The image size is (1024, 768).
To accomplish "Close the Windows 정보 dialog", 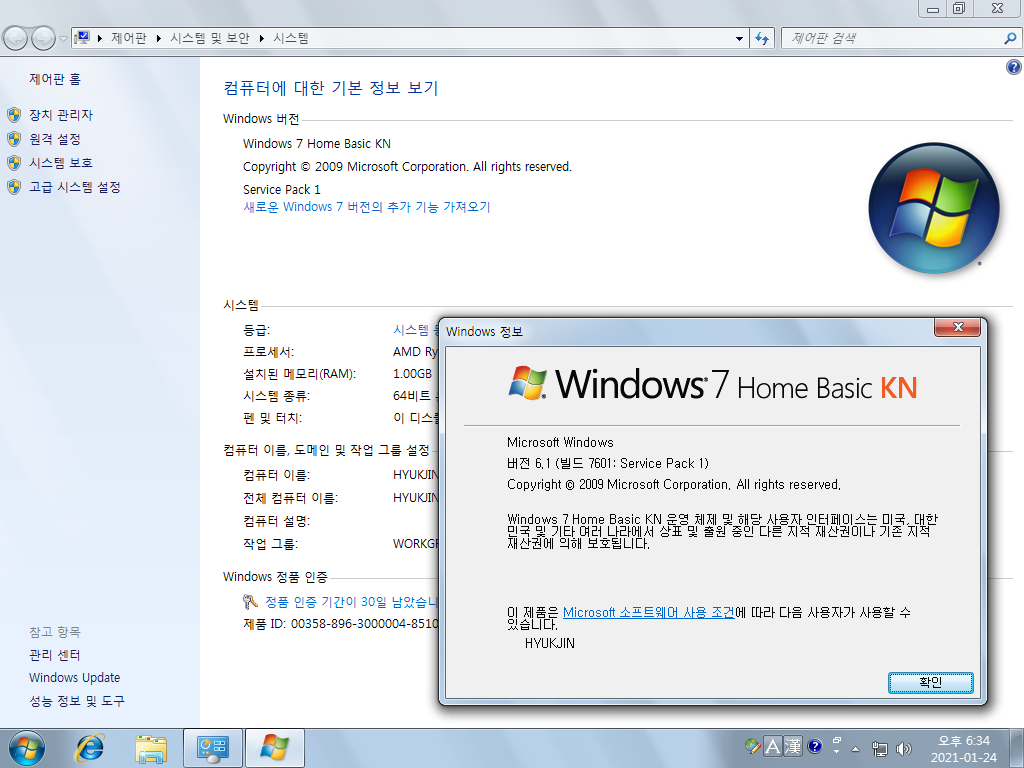I will (957, 327).
